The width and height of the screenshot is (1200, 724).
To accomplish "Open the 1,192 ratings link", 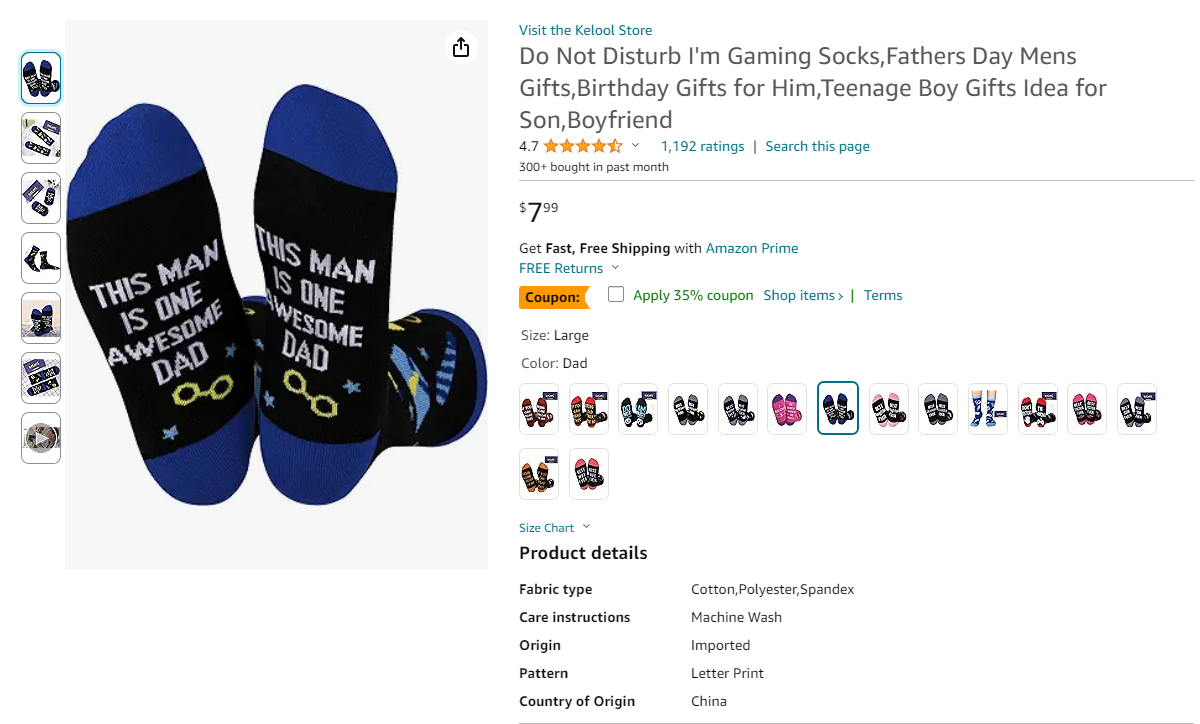I will (x=702, y=146).
